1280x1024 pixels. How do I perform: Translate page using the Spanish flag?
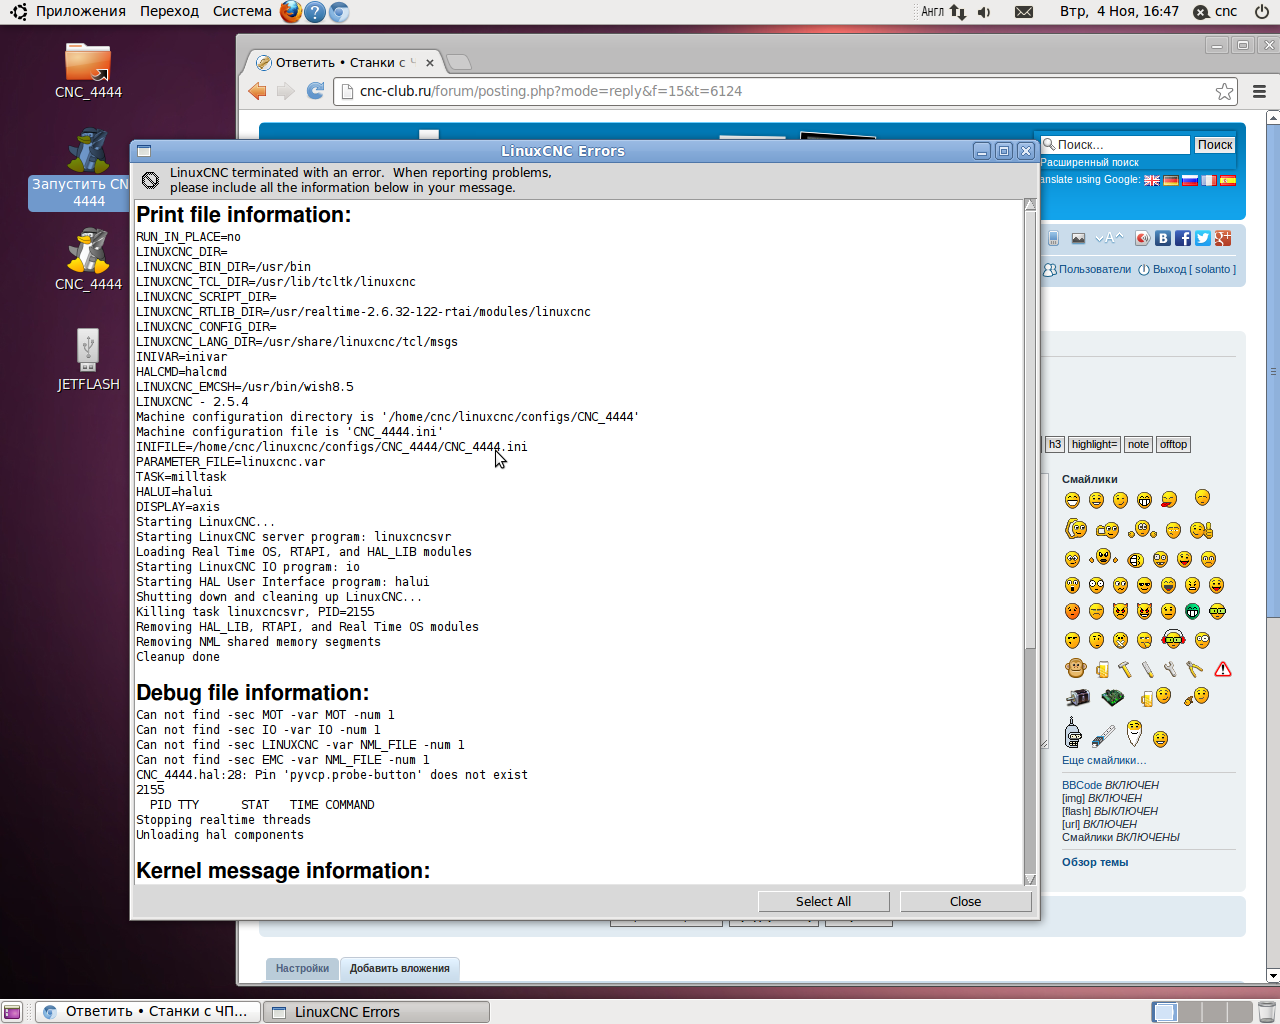(1228, 180)
